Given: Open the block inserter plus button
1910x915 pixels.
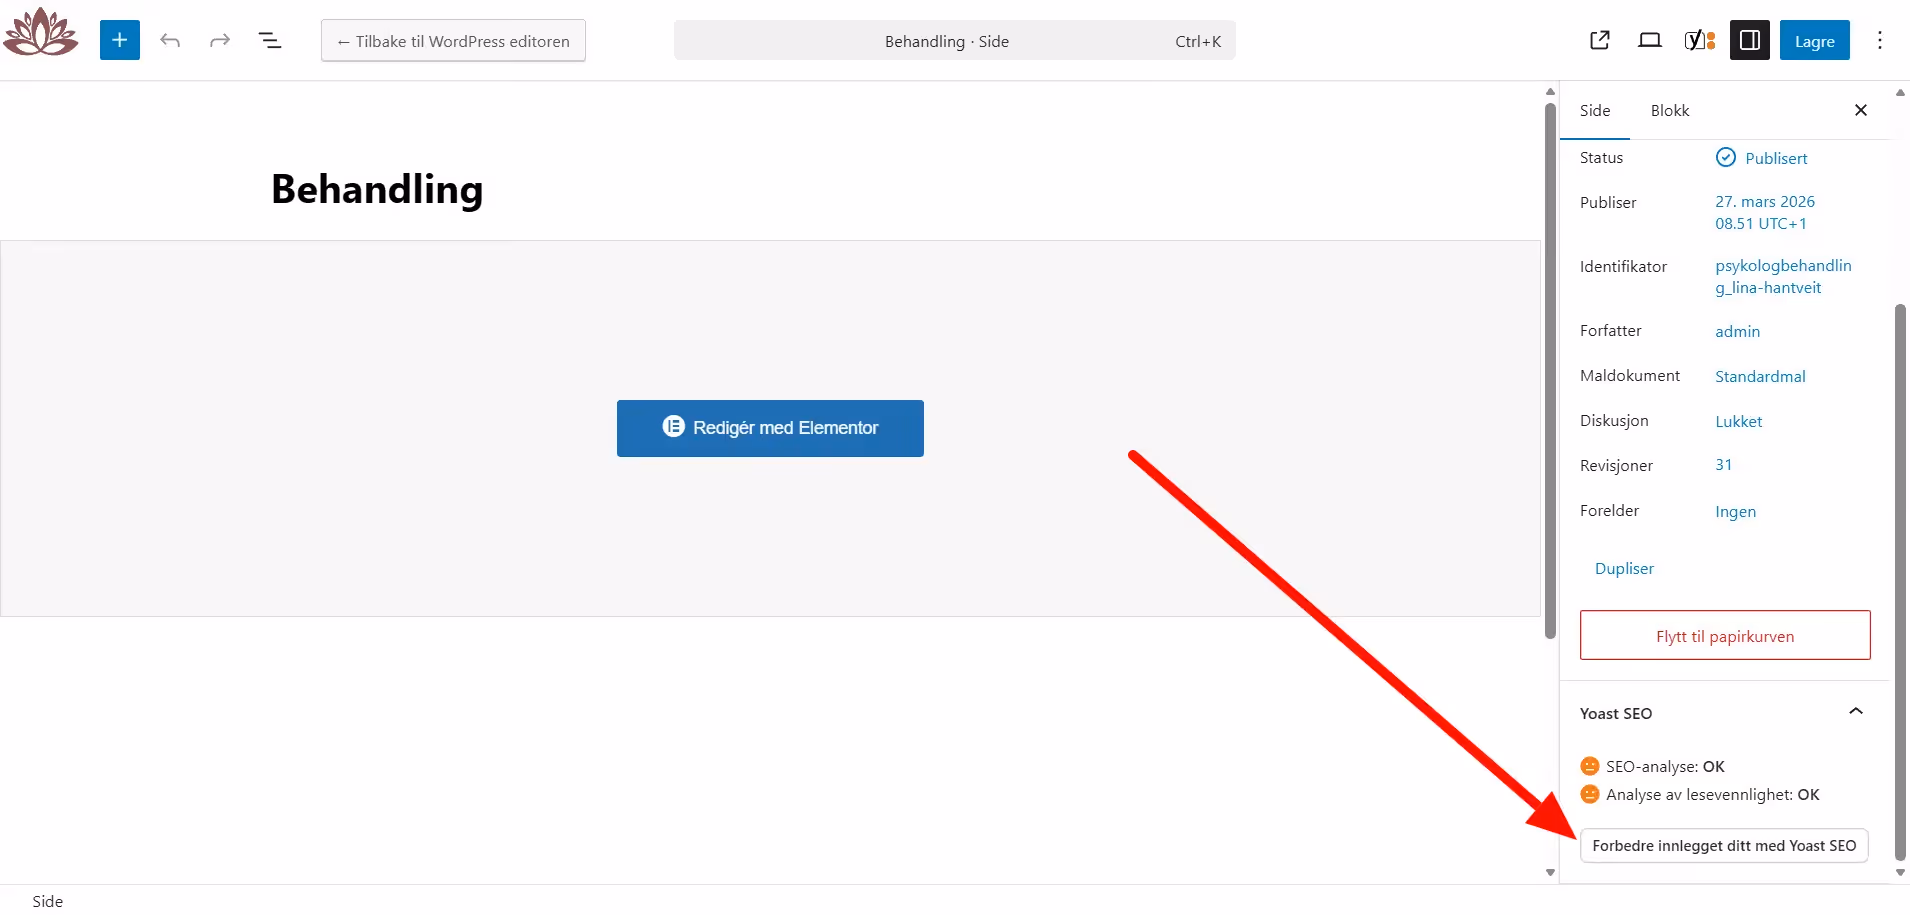Looking at the screenshot, I should [x=120, y=40].
